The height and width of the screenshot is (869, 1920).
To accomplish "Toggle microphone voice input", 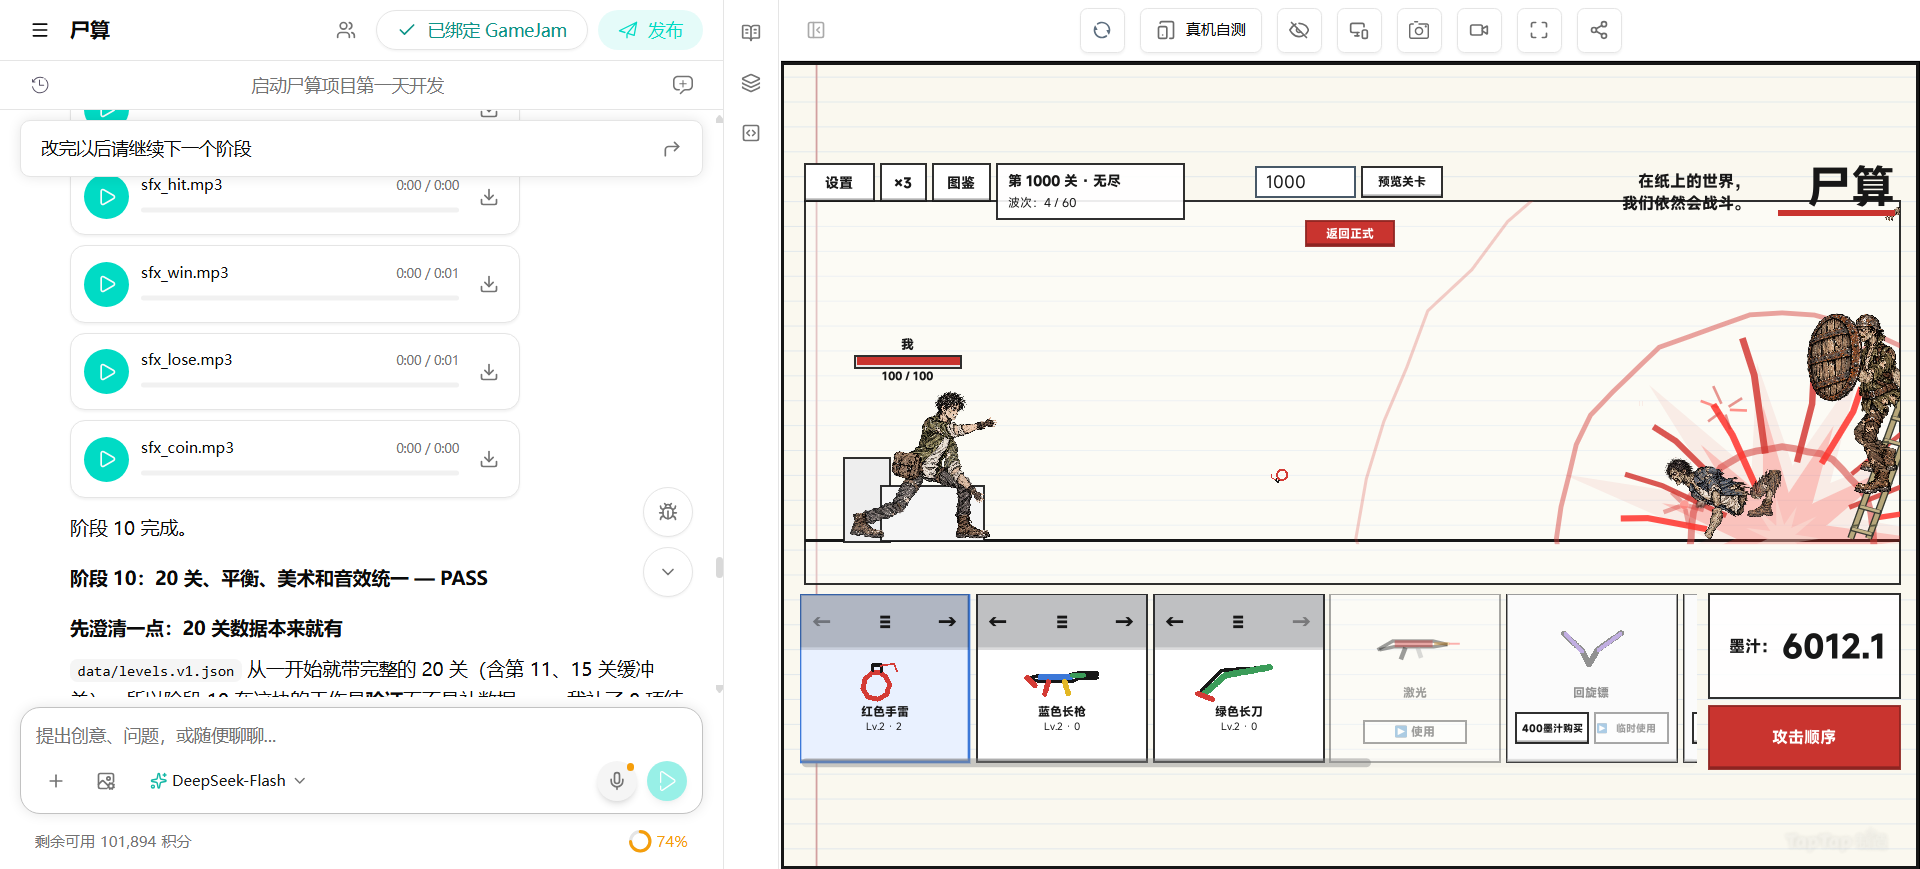I will tap(617, 781).
